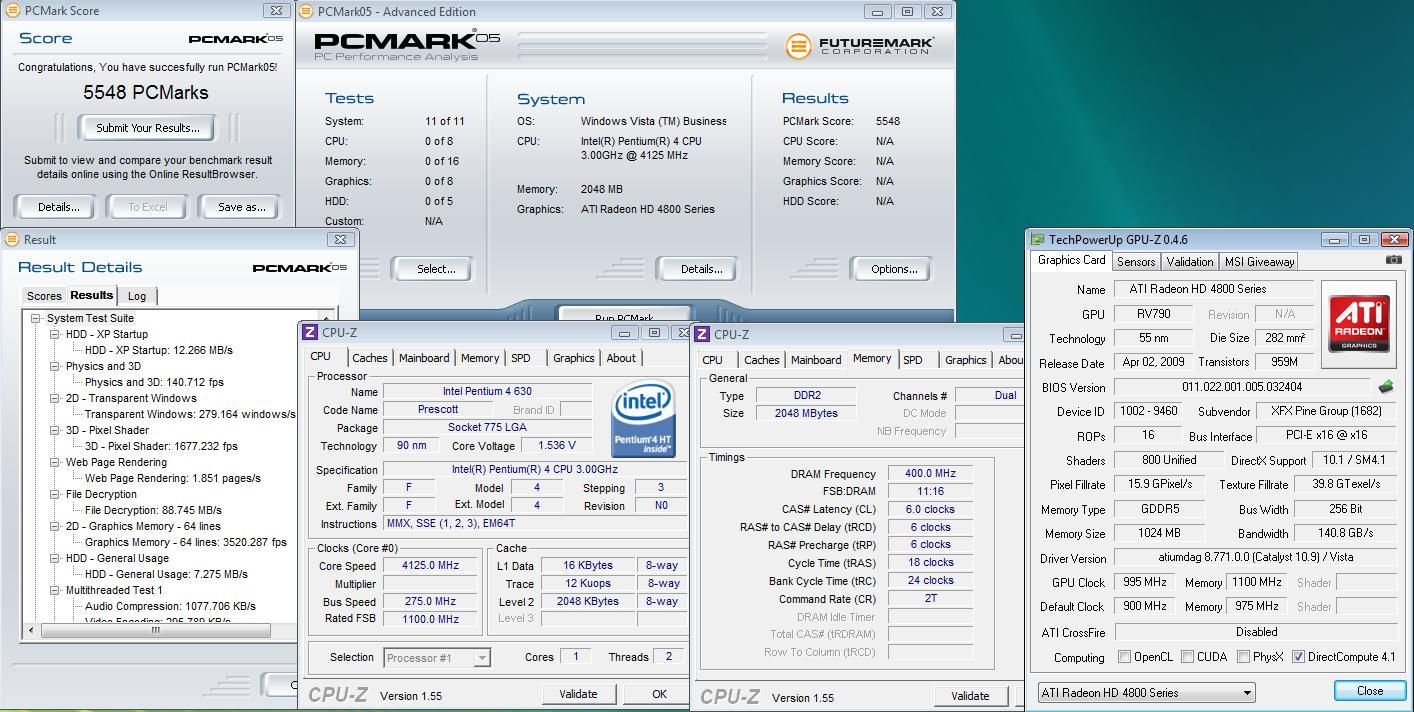Collapse the 2D - Transparent Windows node
Viewport: 1414px width, 712px height.
[55, 398]
